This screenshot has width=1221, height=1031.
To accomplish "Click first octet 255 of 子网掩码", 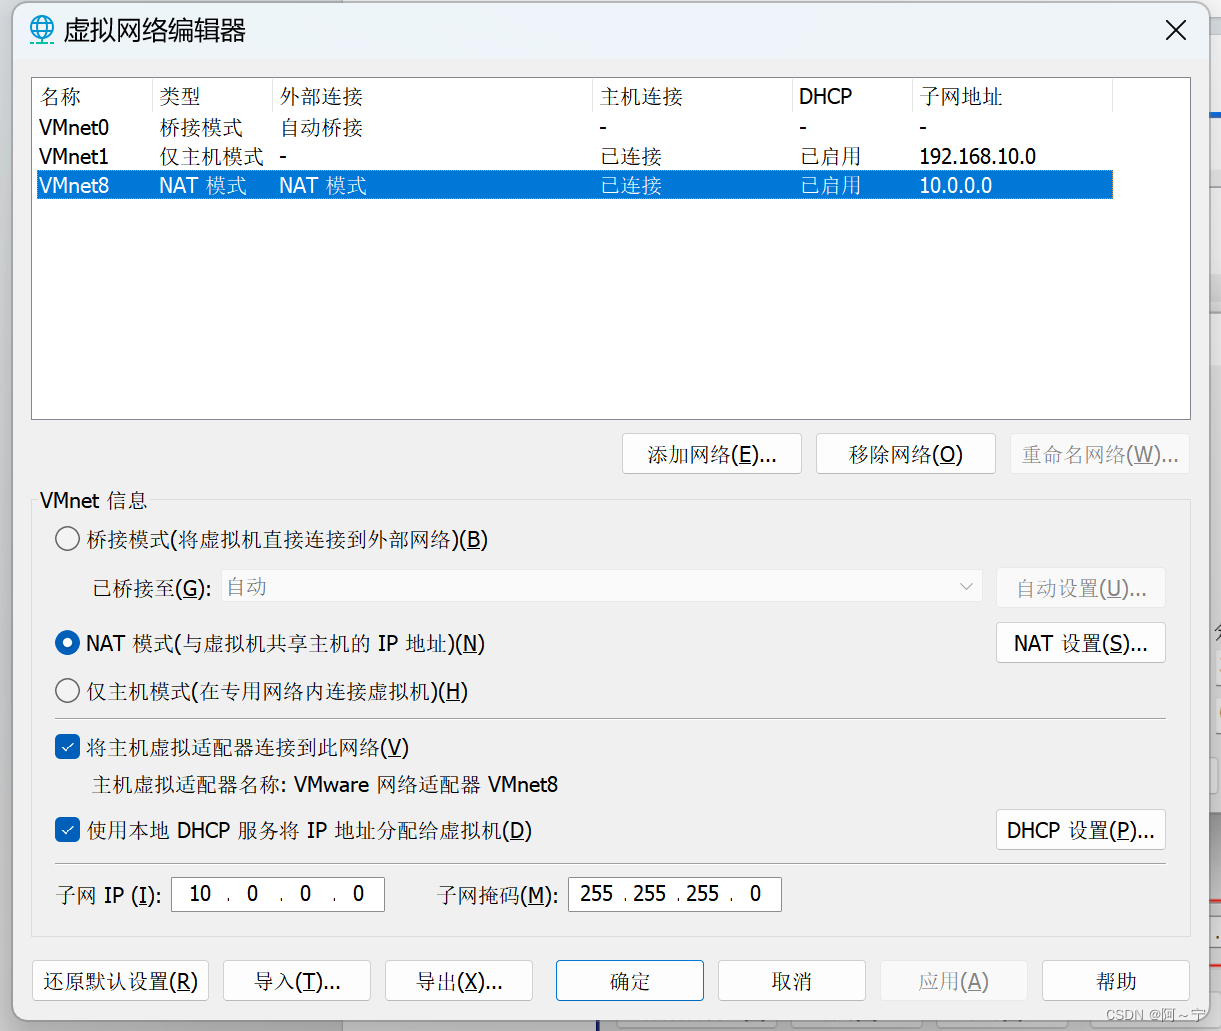I will click(x=596, y=894).
